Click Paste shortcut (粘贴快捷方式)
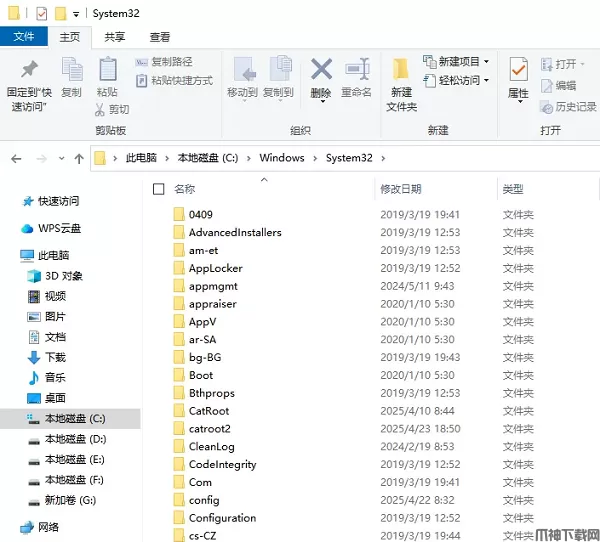 174,81
